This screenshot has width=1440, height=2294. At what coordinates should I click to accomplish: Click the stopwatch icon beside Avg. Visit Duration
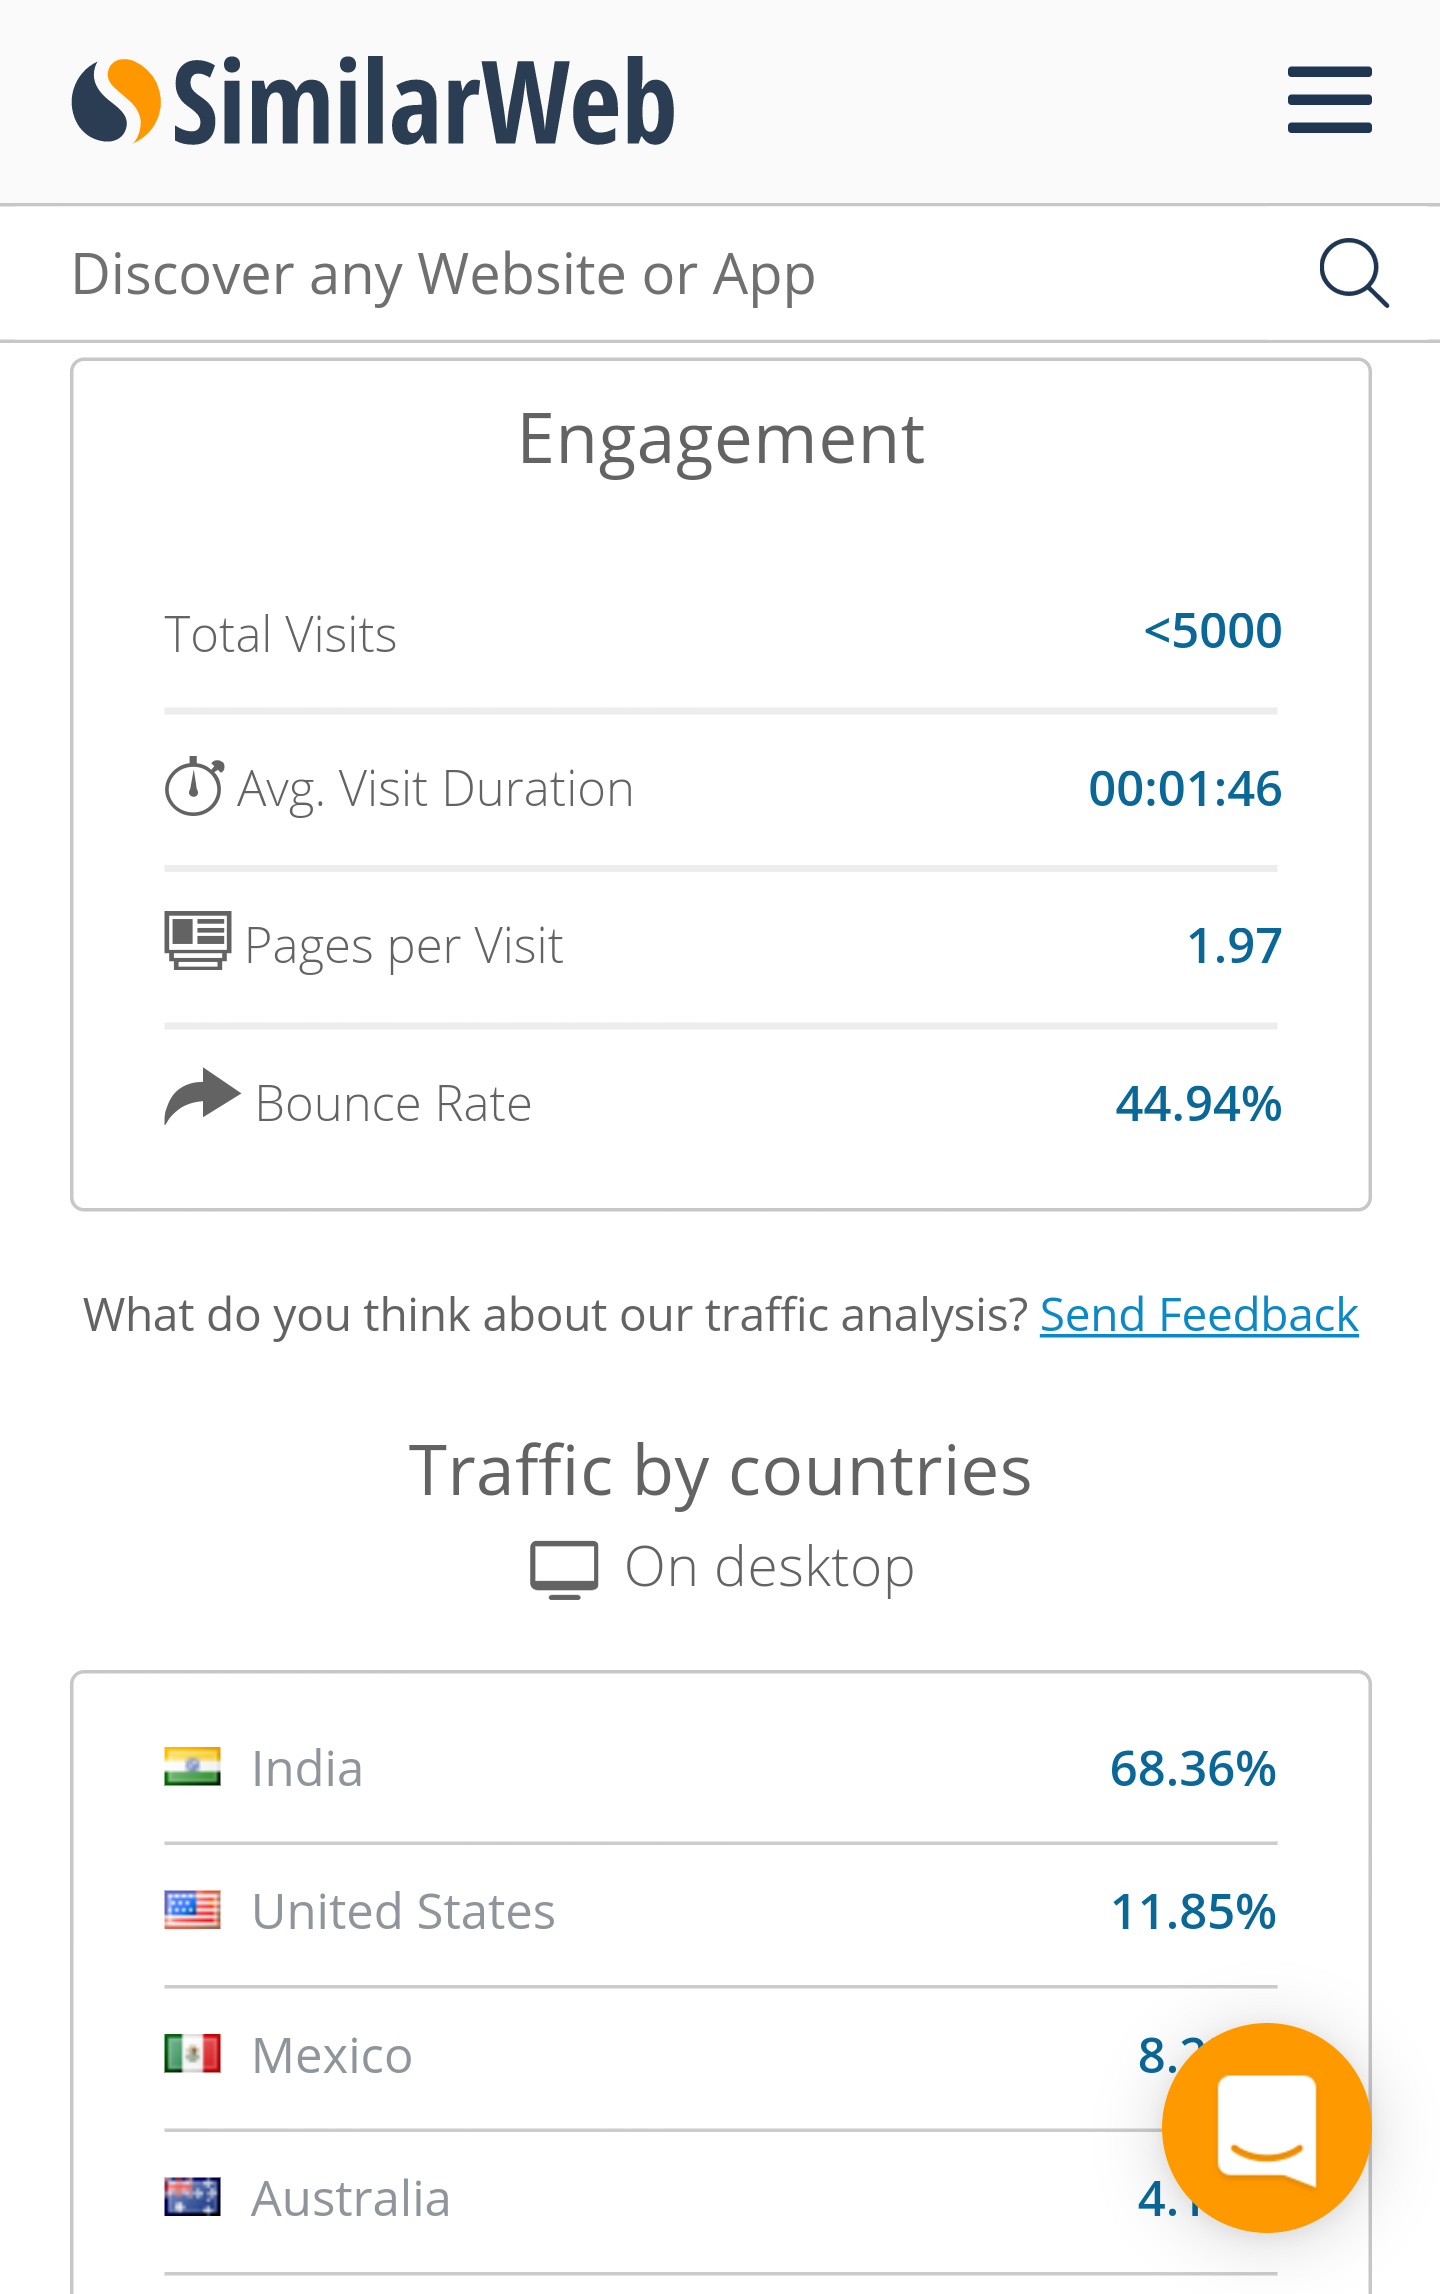point(194,787)
